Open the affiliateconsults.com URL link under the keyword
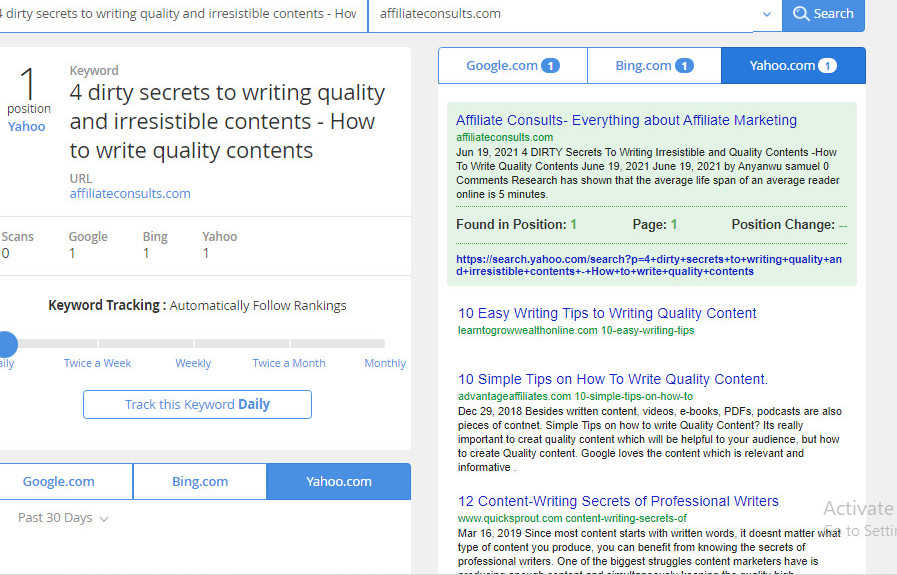 coord(130,193)
